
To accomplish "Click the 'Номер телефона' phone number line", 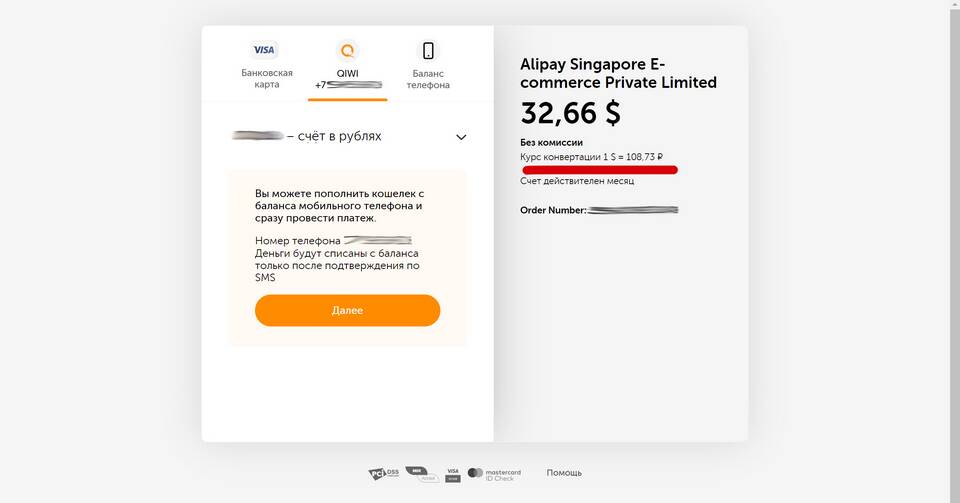I will tap(333, 240).
